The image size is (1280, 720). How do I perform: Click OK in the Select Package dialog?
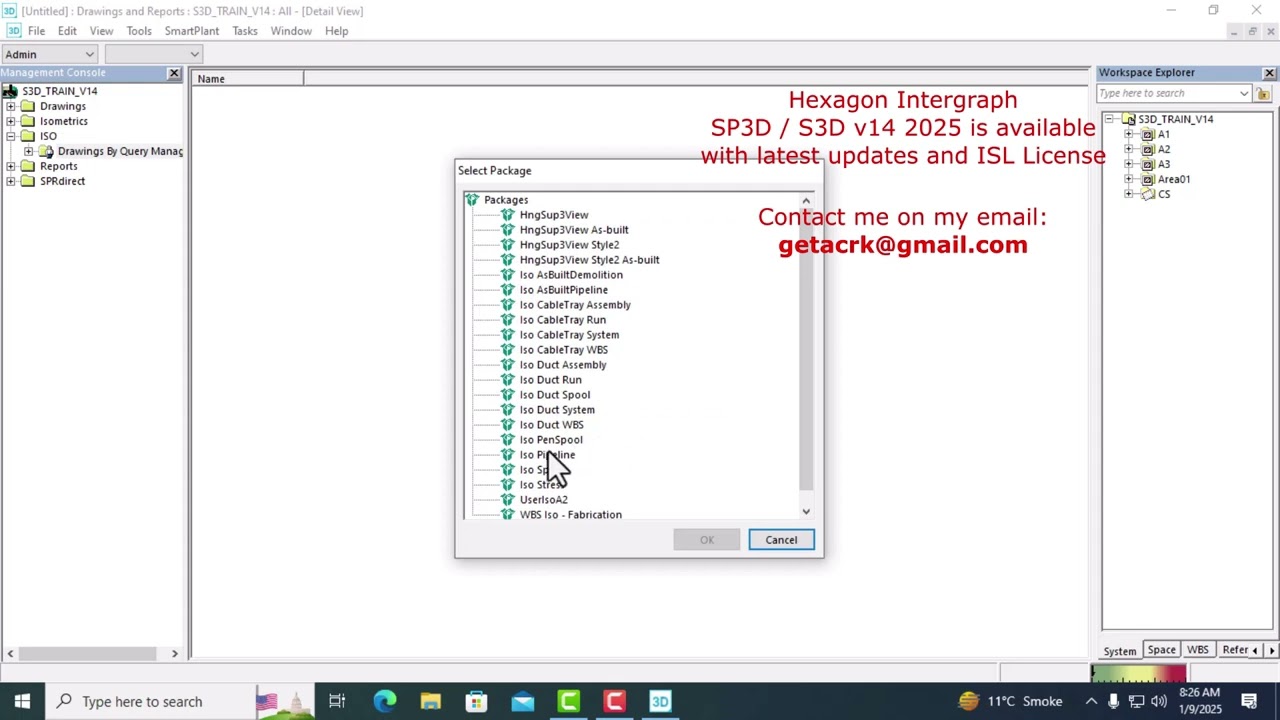click(707, 540)
